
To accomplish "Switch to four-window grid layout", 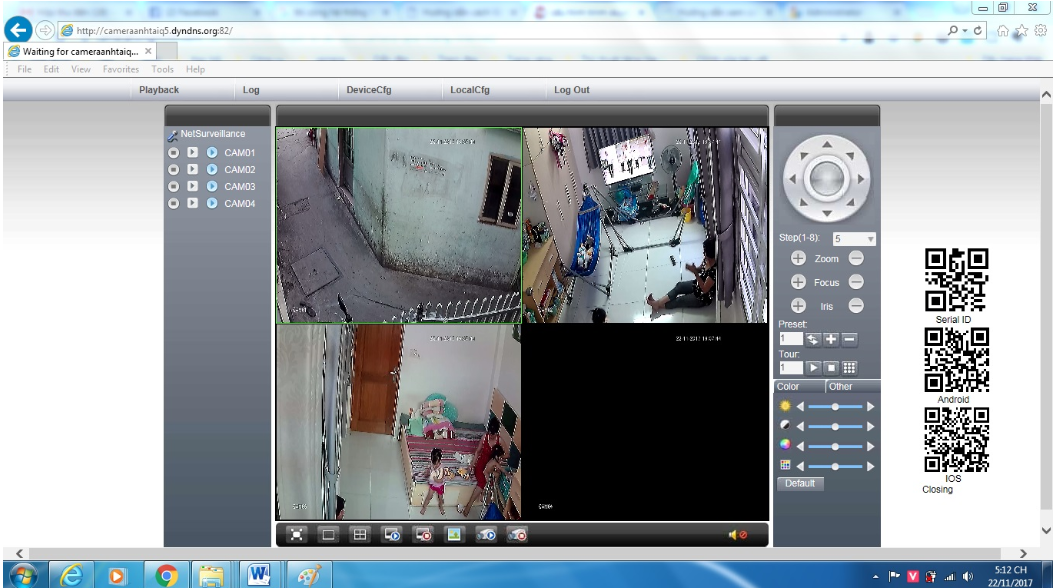I will [358, 535].
